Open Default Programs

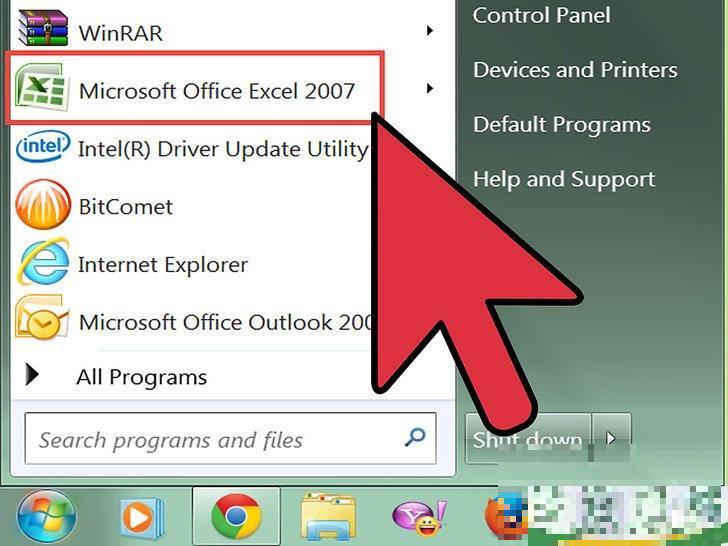(562, 124)
